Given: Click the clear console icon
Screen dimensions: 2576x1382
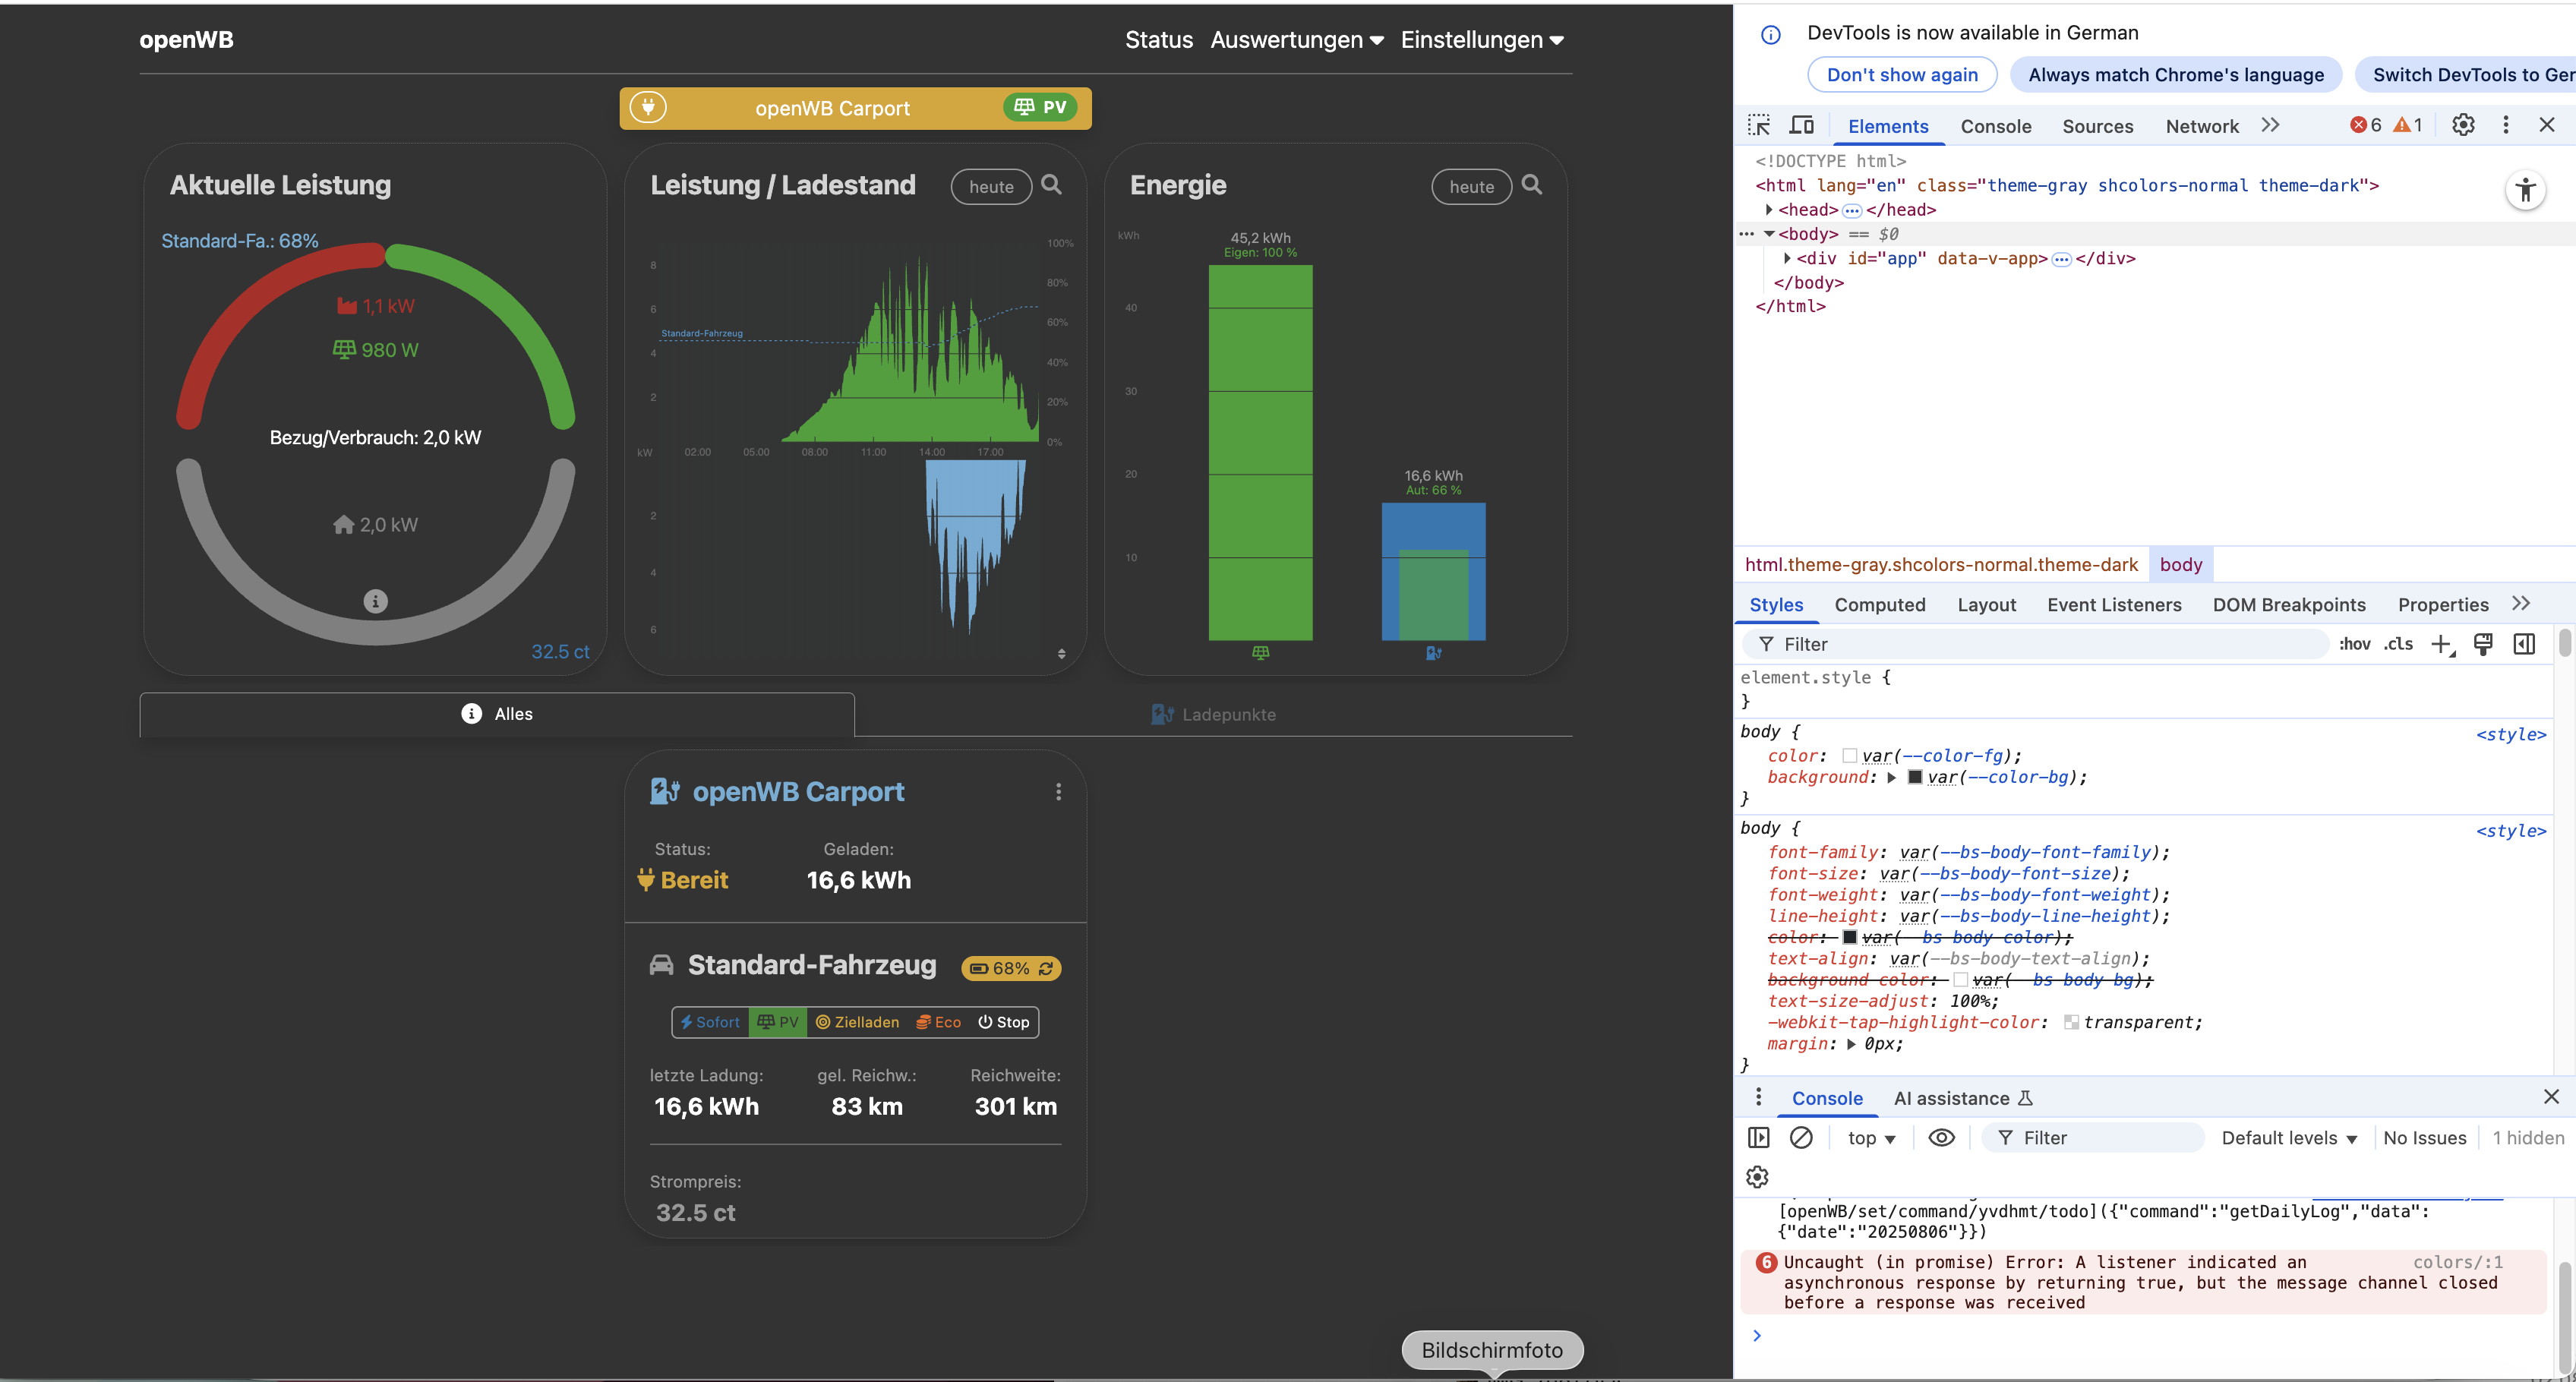Looking at the screenshot, I should [x=1801, y=1138].
